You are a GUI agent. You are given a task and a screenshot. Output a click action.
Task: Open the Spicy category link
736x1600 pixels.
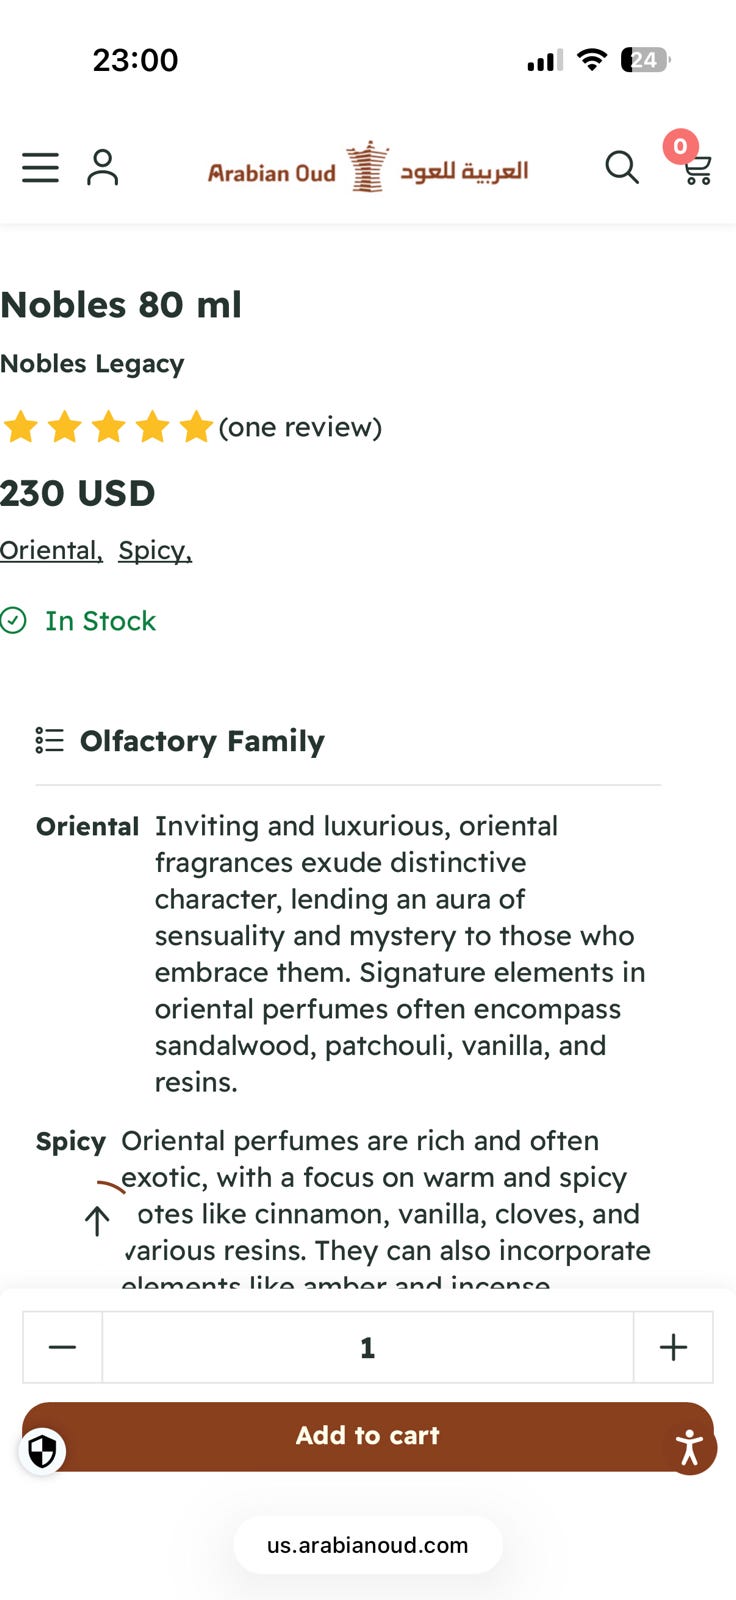[154, 550]
